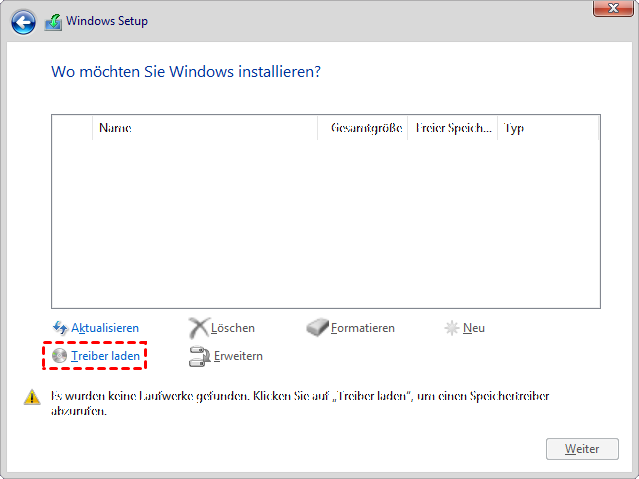The height and width of the screenshot is (479, 639).
Task: Click the Windows Setup title icon
Action: [x=53, y=22]
